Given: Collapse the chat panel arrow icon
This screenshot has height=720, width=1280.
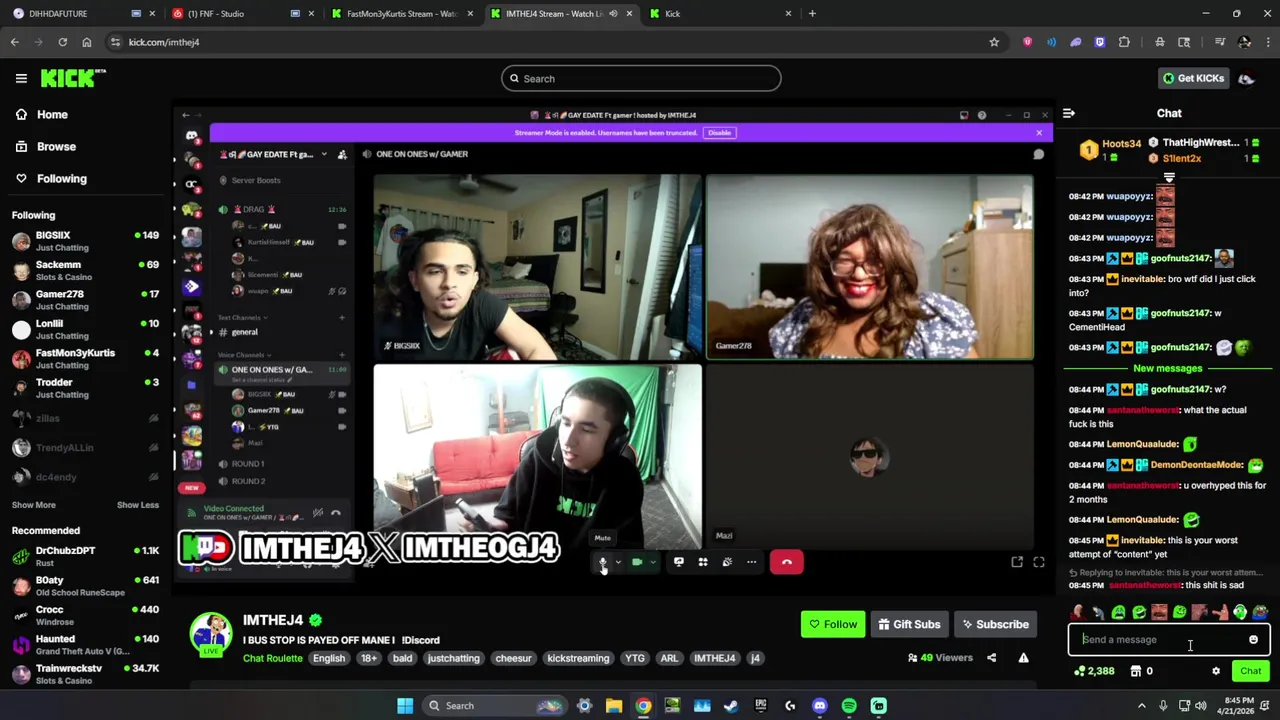Looking at the screenshot, I should (x=1068, y=114).
